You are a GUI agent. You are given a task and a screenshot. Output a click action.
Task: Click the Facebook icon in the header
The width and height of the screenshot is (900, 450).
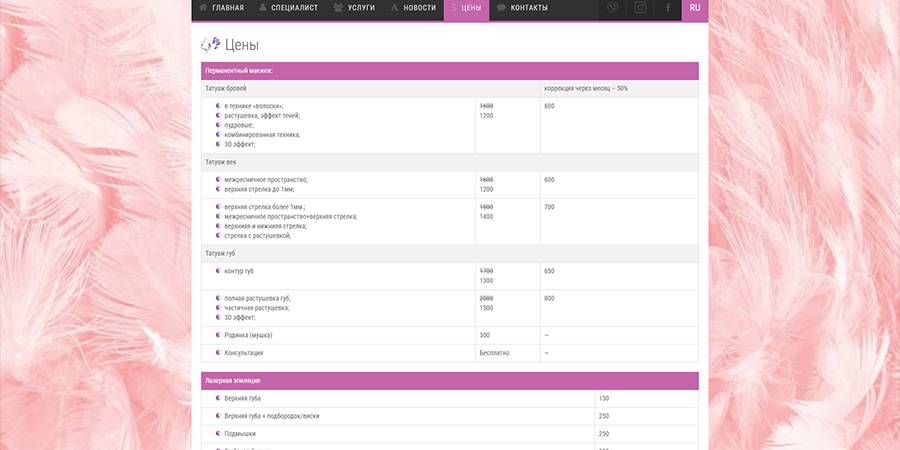coord(668,8)
